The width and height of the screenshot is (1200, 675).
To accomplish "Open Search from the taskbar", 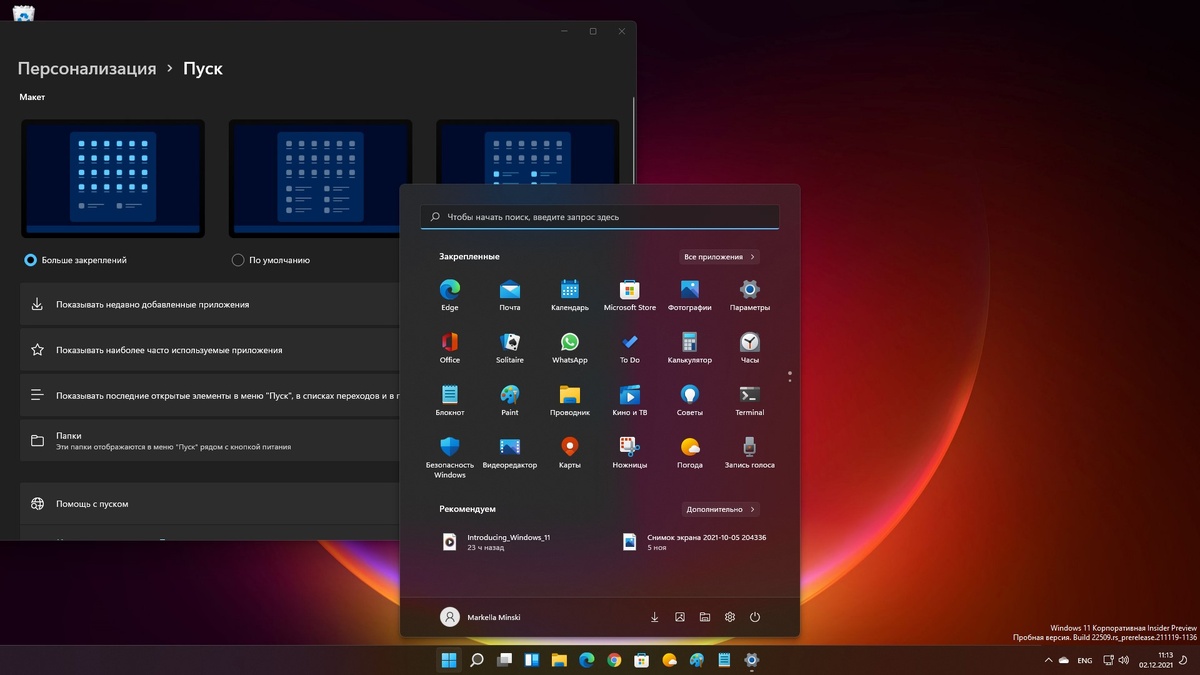I will (477, 660).
